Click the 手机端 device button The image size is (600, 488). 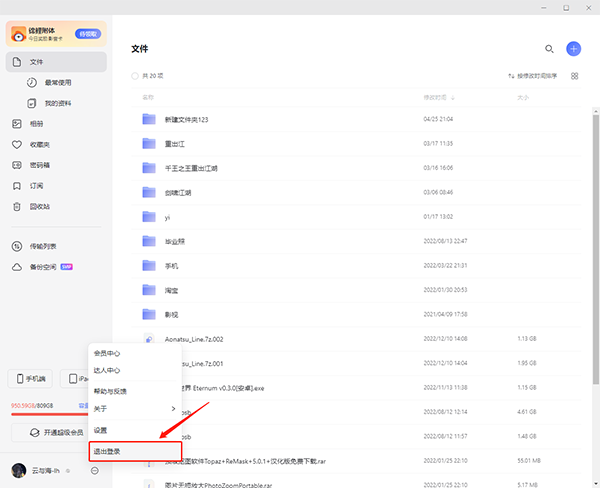point(30,379)
